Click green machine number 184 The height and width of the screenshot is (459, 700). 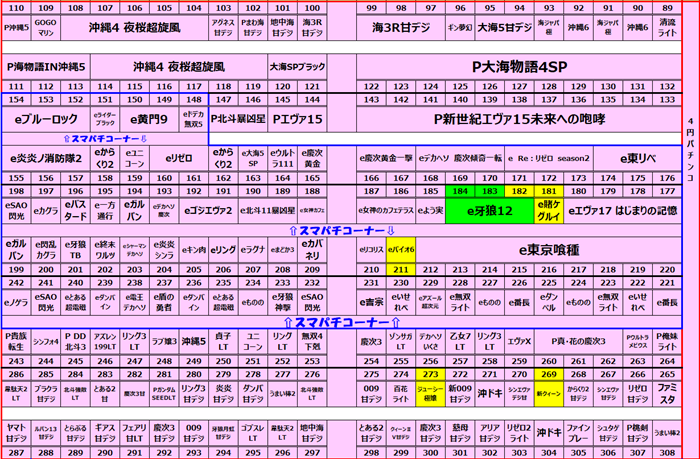tap(460, 191)
